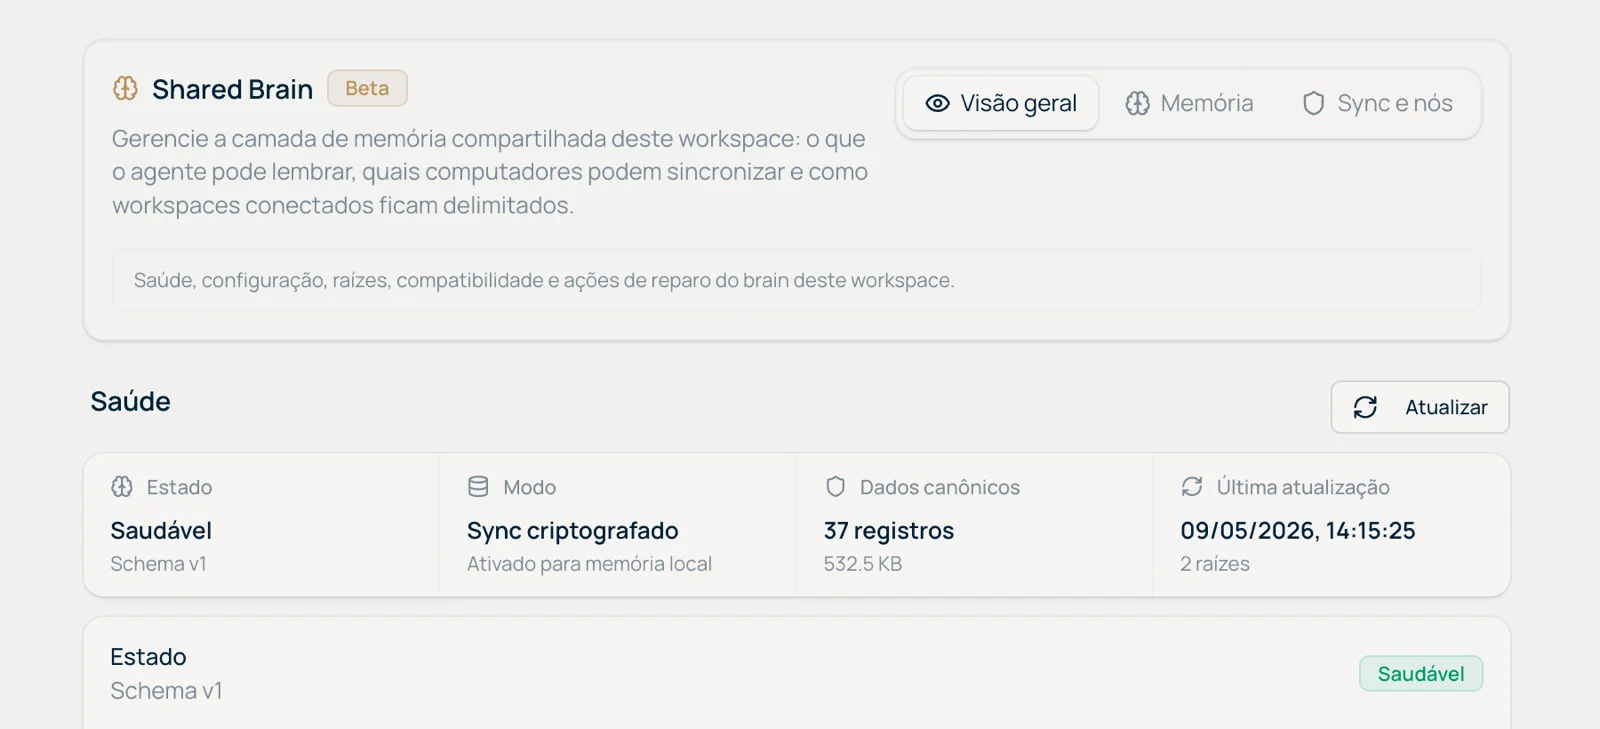Click the Saúde, configuração, raízes description box
This screenshot has height=729, width=1600.
click(x=796, y=280)
